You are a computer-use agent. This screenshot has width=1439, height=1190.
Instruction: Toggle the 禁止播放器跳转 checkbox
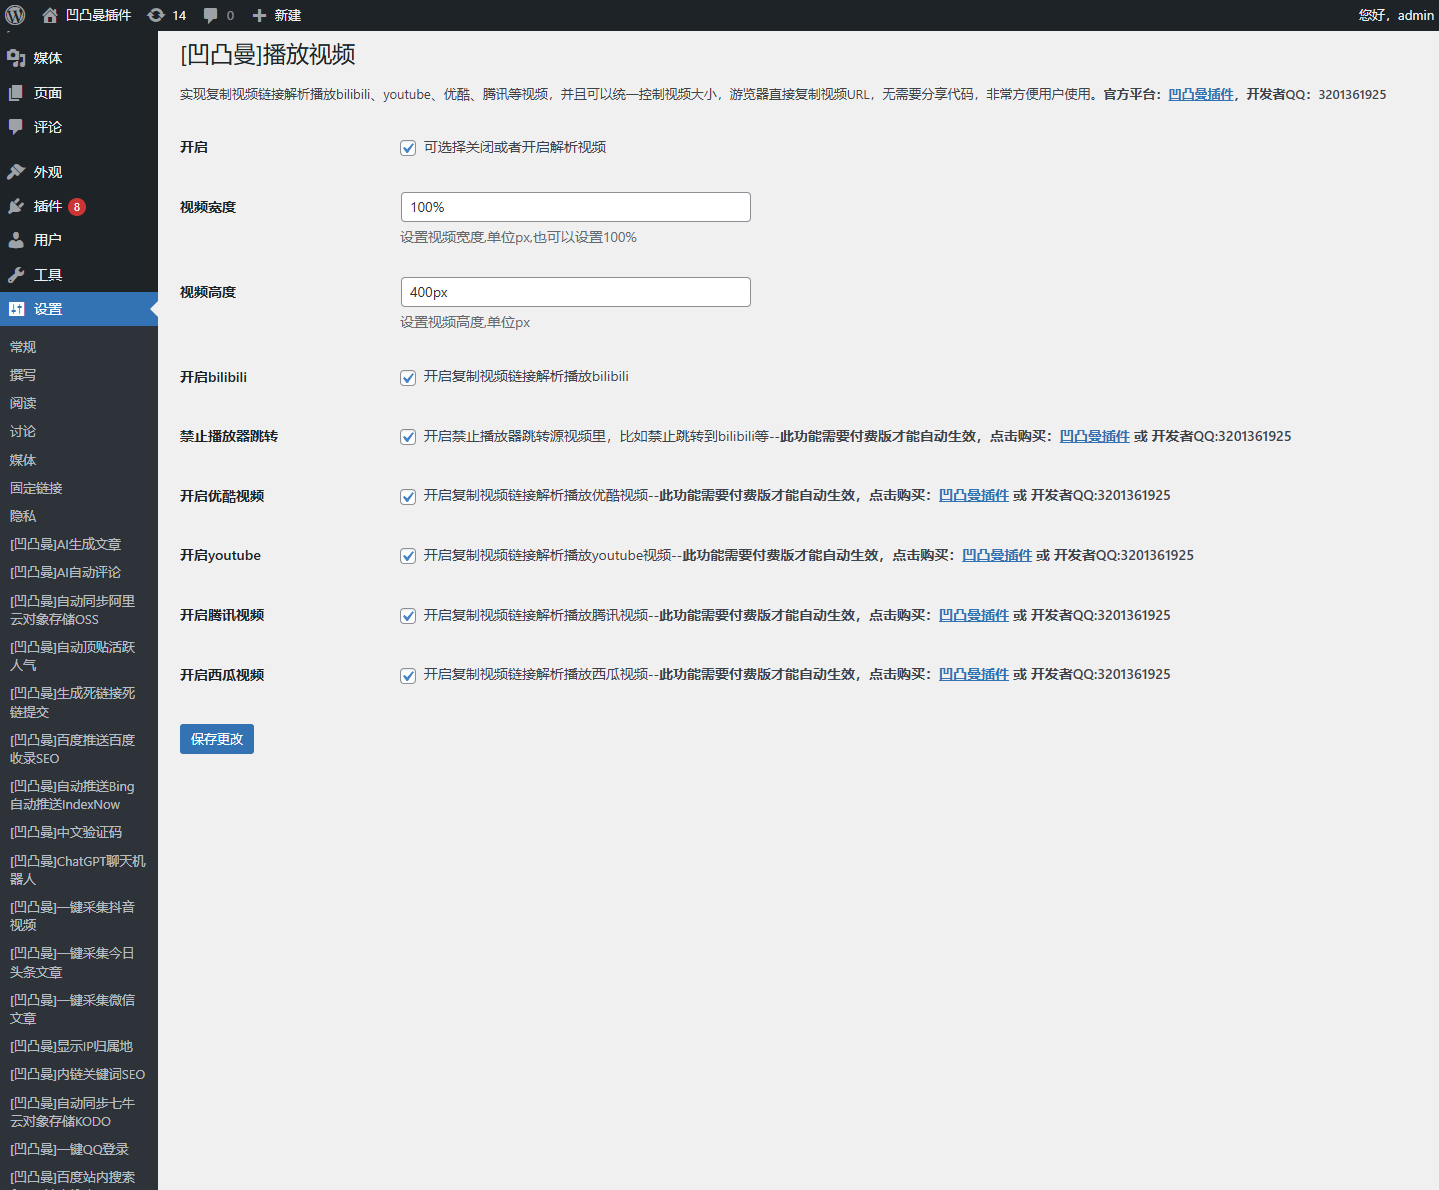tap(408, 437)
